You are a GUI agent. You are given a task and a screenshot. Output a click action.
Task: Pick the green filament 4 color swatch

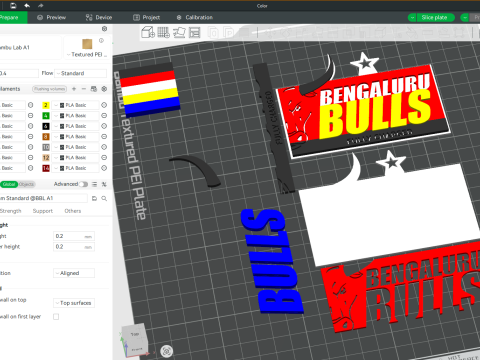tap(46, 116)
